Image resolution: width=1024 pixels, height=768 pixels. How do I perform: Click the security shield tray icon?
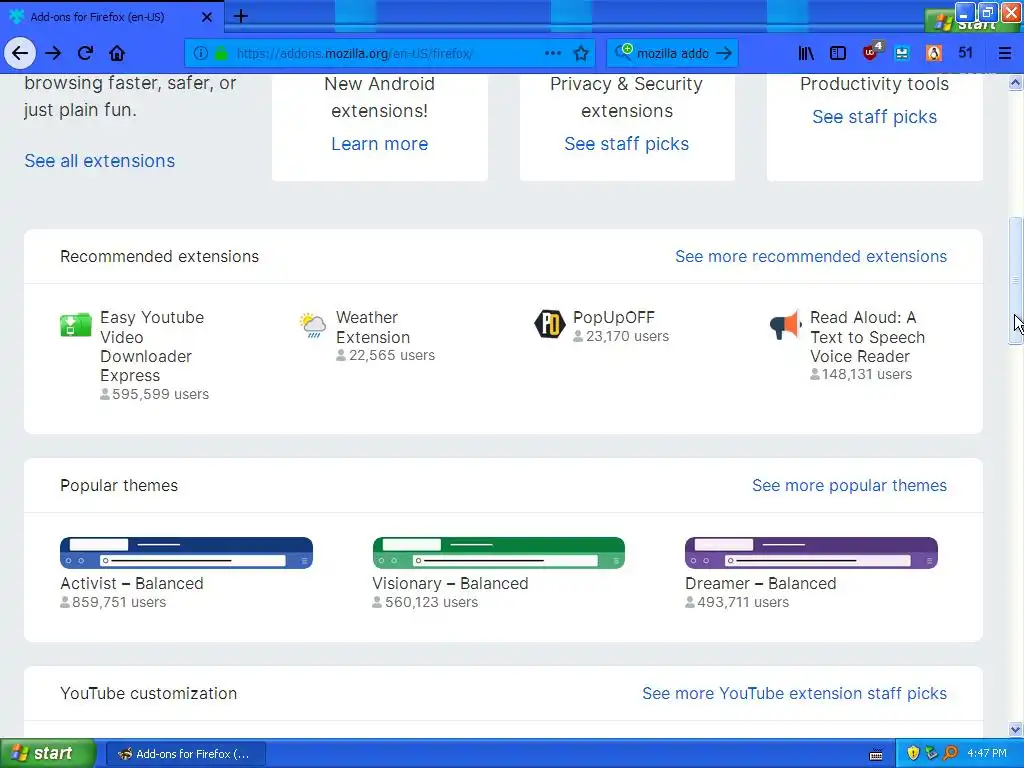click(913, 753)
